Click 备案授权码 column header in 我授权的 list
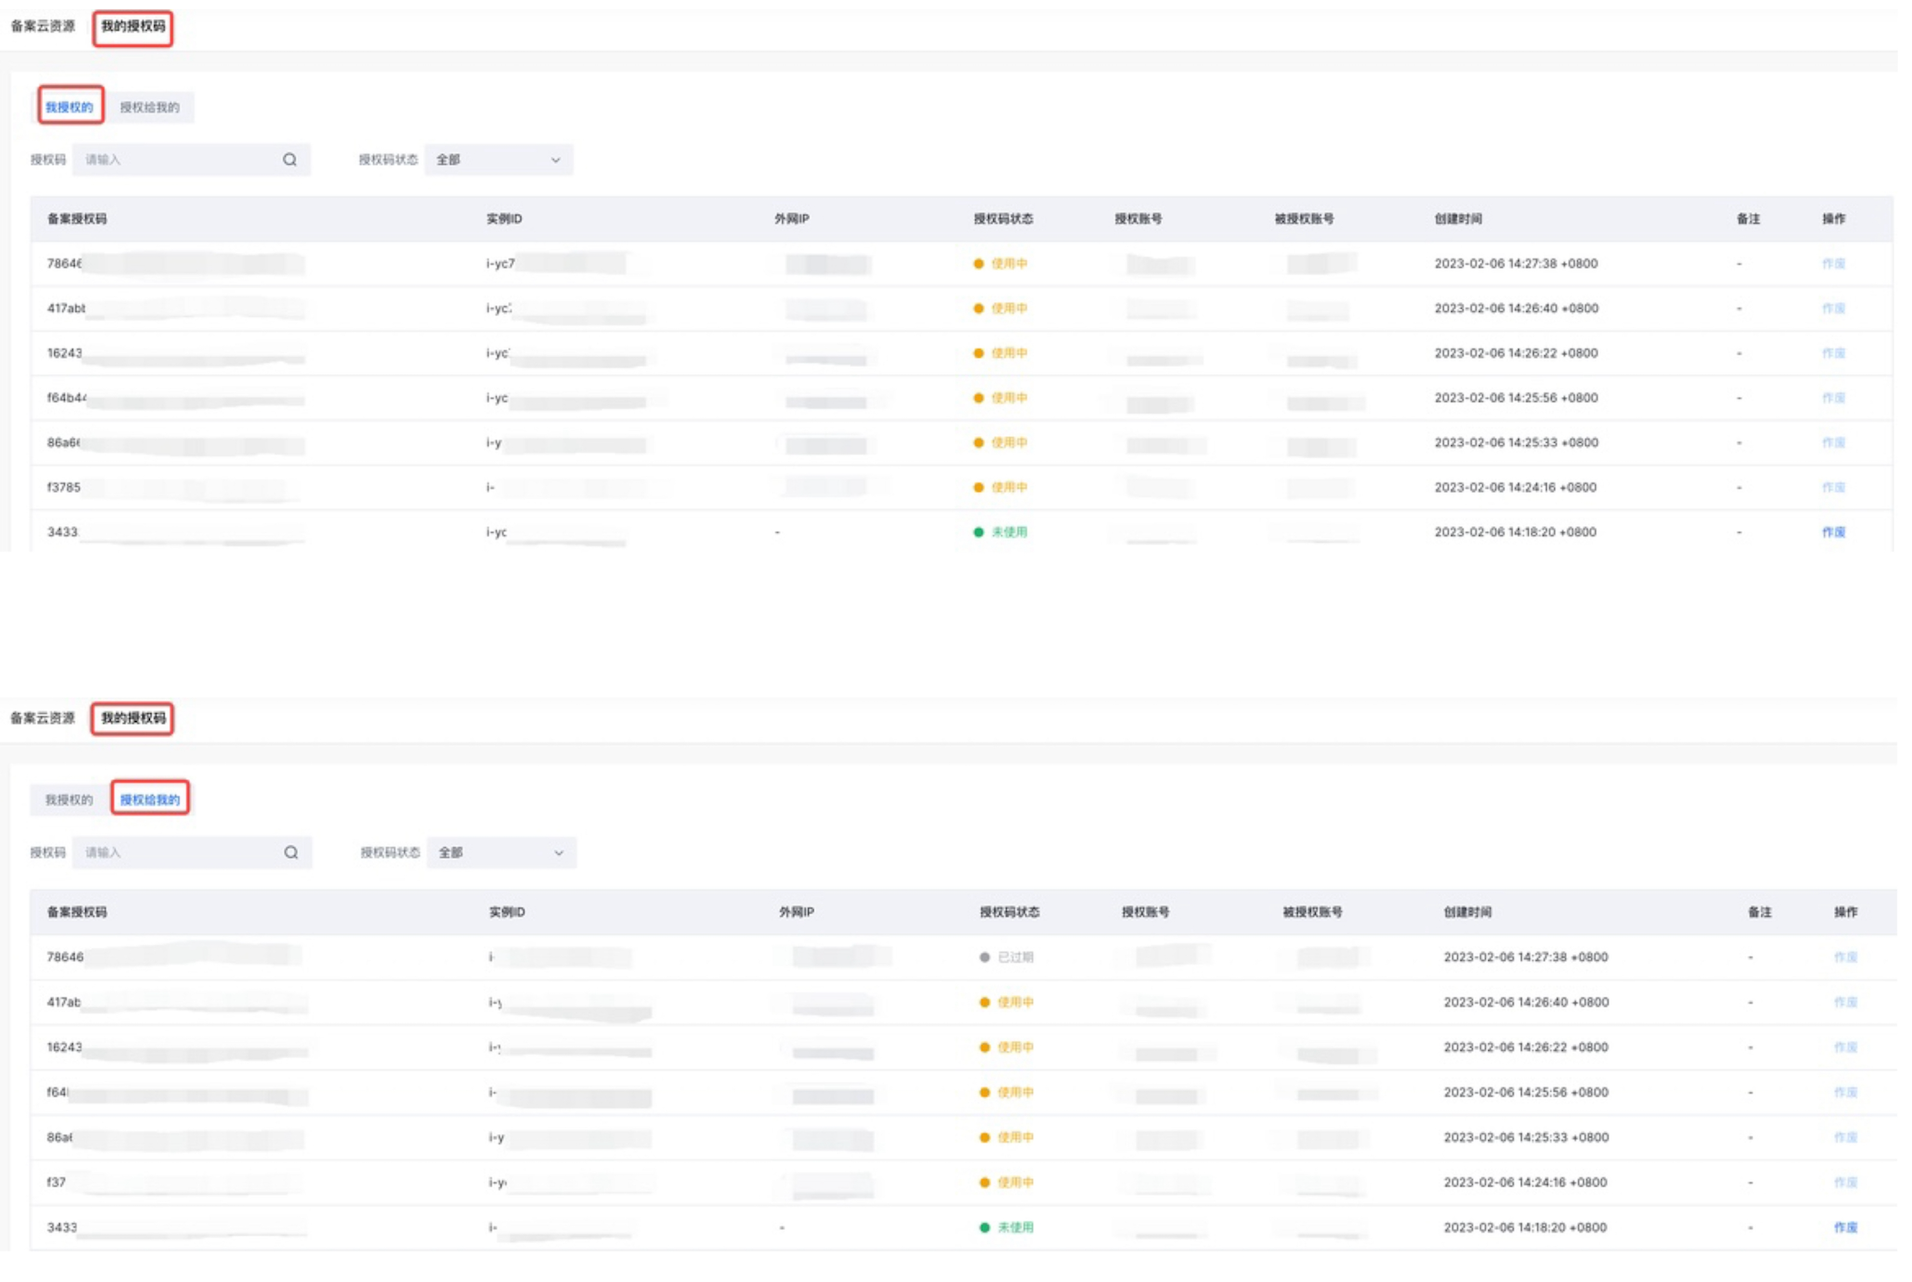This screenshot has width=1912, height=1282. [x=77, y=218]
